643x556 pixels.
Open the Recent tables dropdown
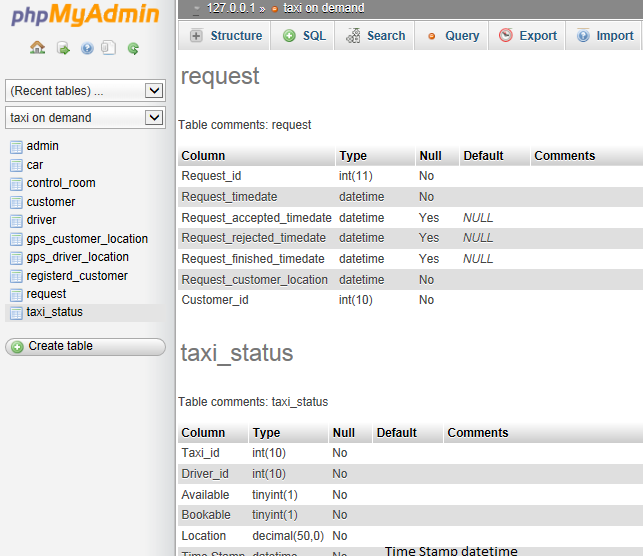tap(85, 91)
